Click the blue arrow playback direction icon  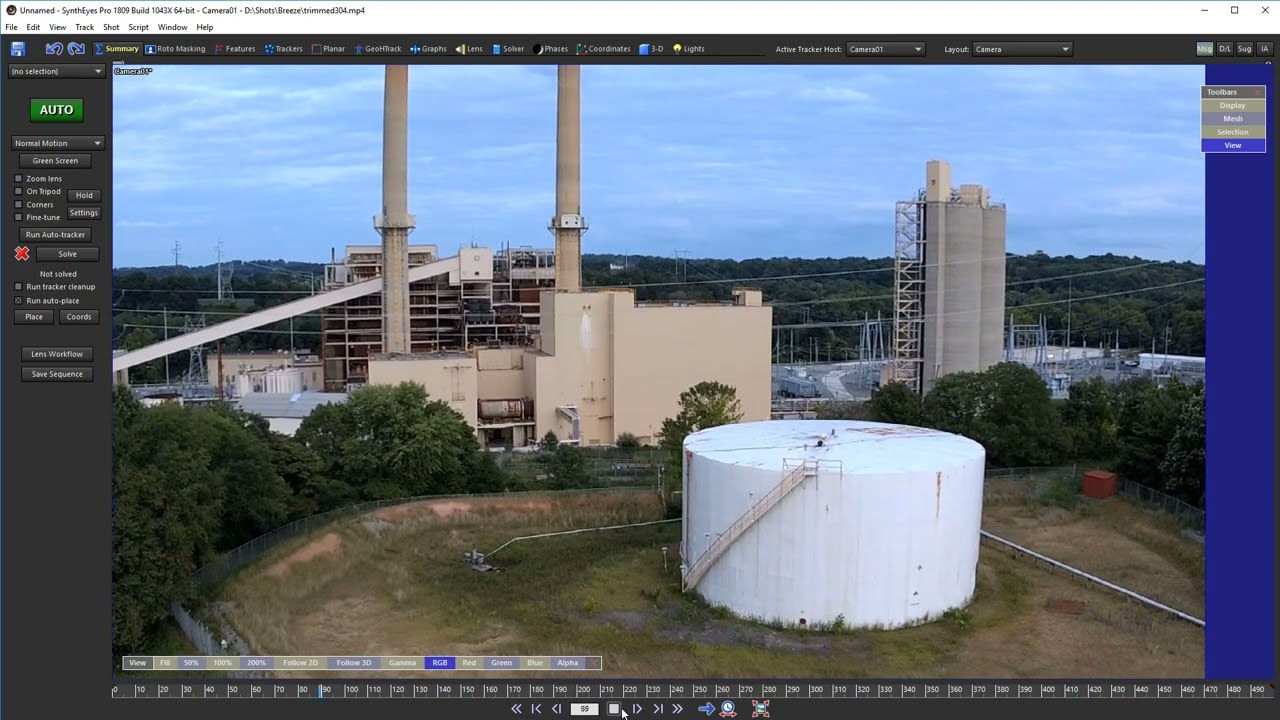(x=706, y=709)
